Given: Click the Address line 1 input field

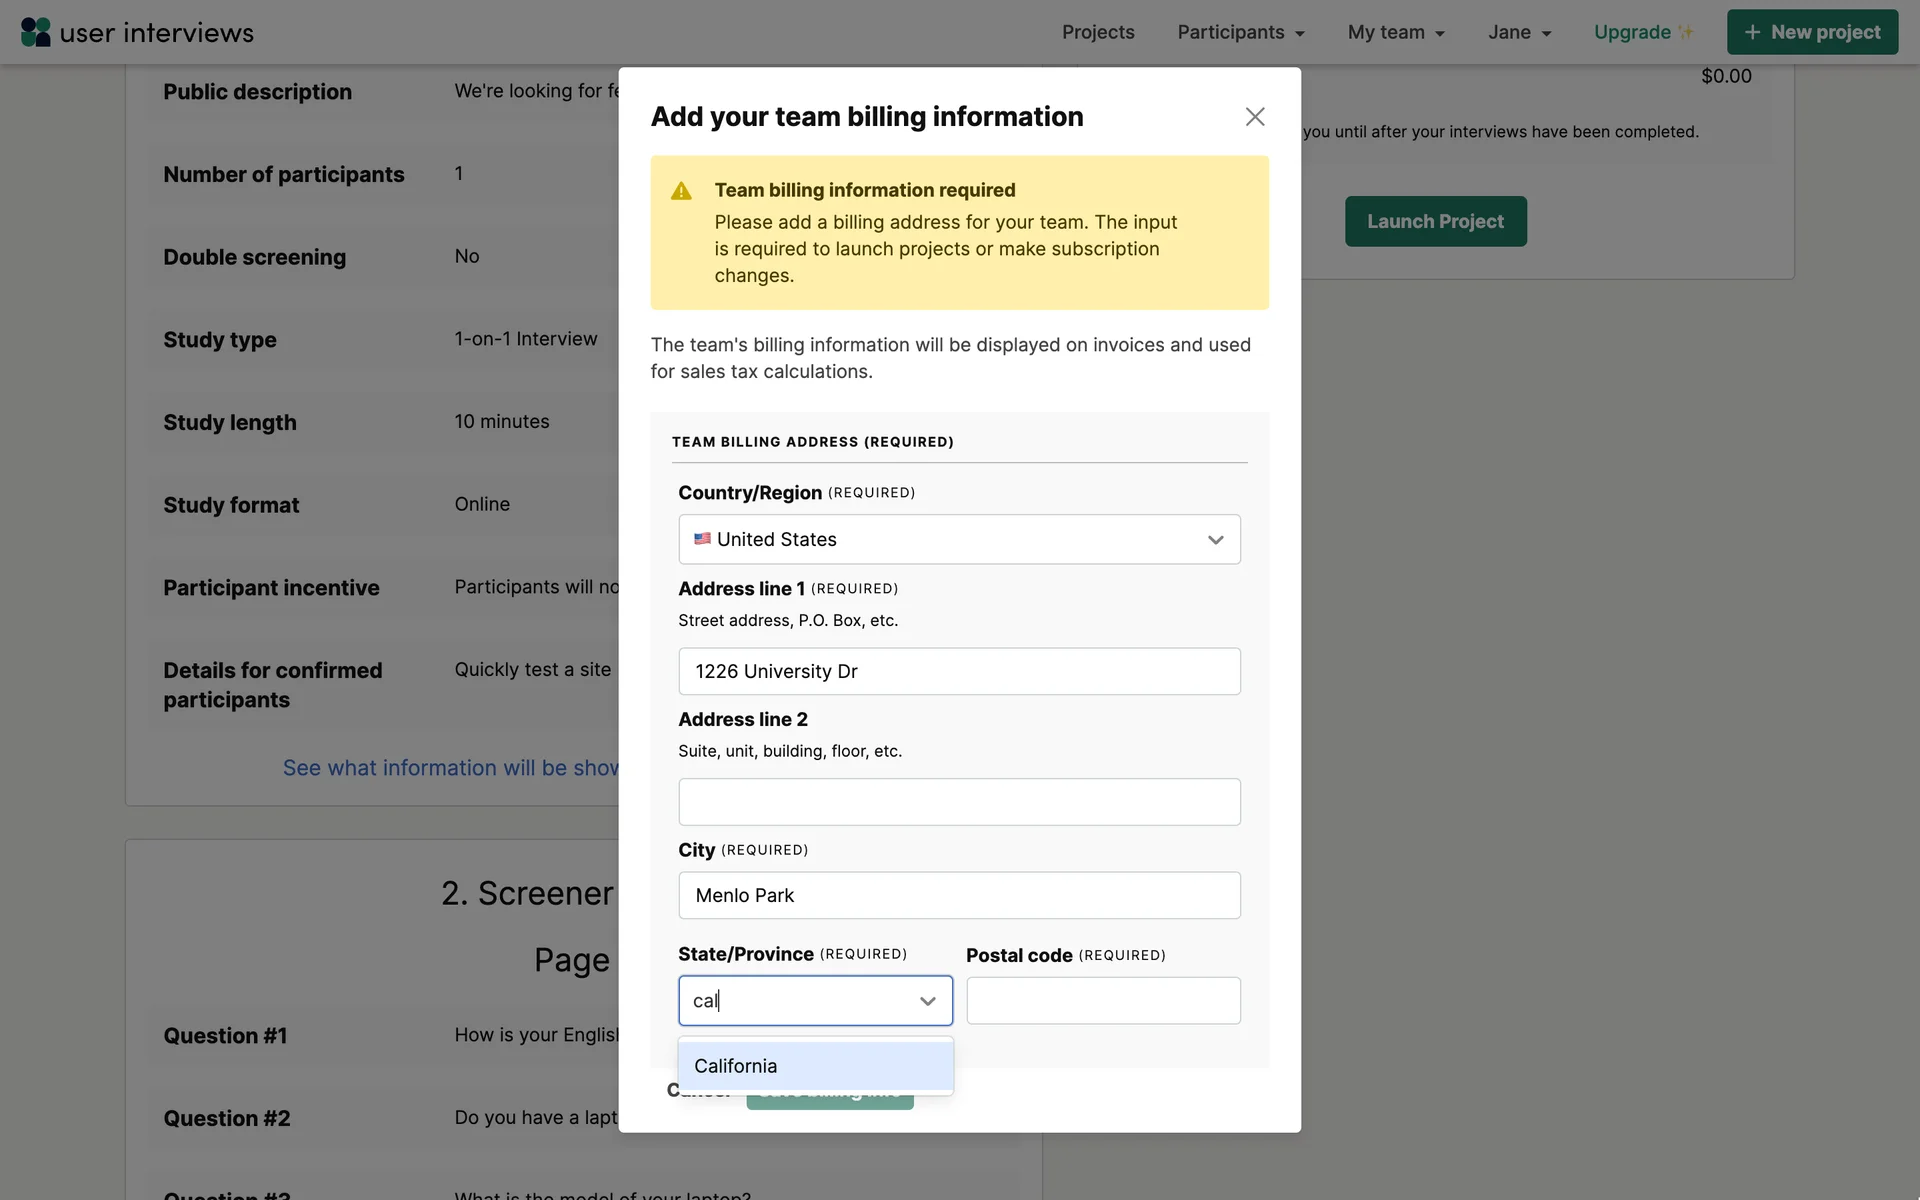Looking at the screenshot, I should point(959,672).
